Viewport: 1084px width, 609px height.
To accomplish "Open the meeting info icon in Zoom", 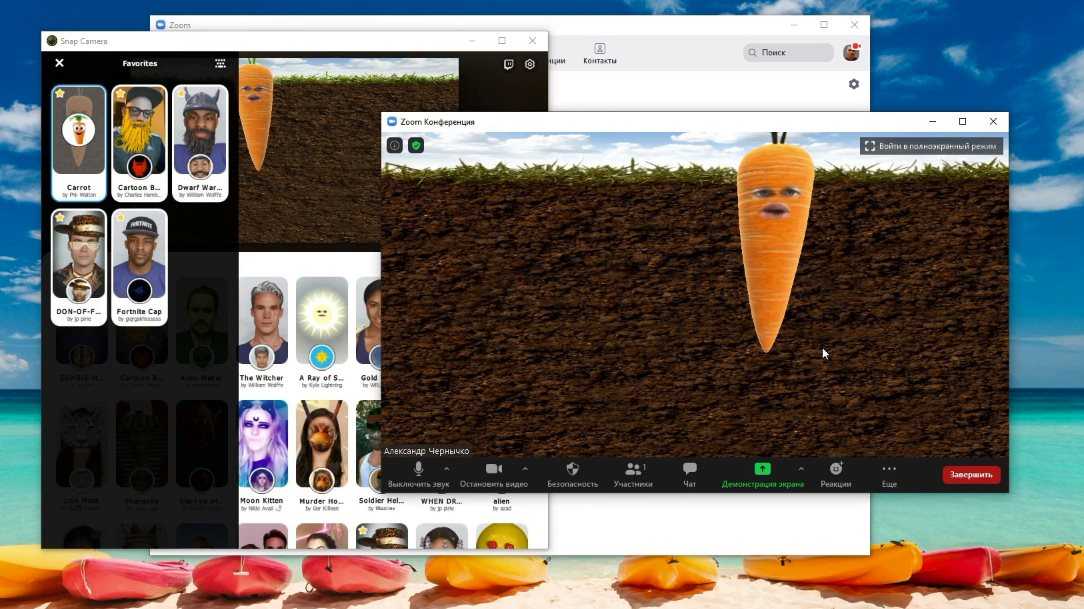I will pos(395,146).
